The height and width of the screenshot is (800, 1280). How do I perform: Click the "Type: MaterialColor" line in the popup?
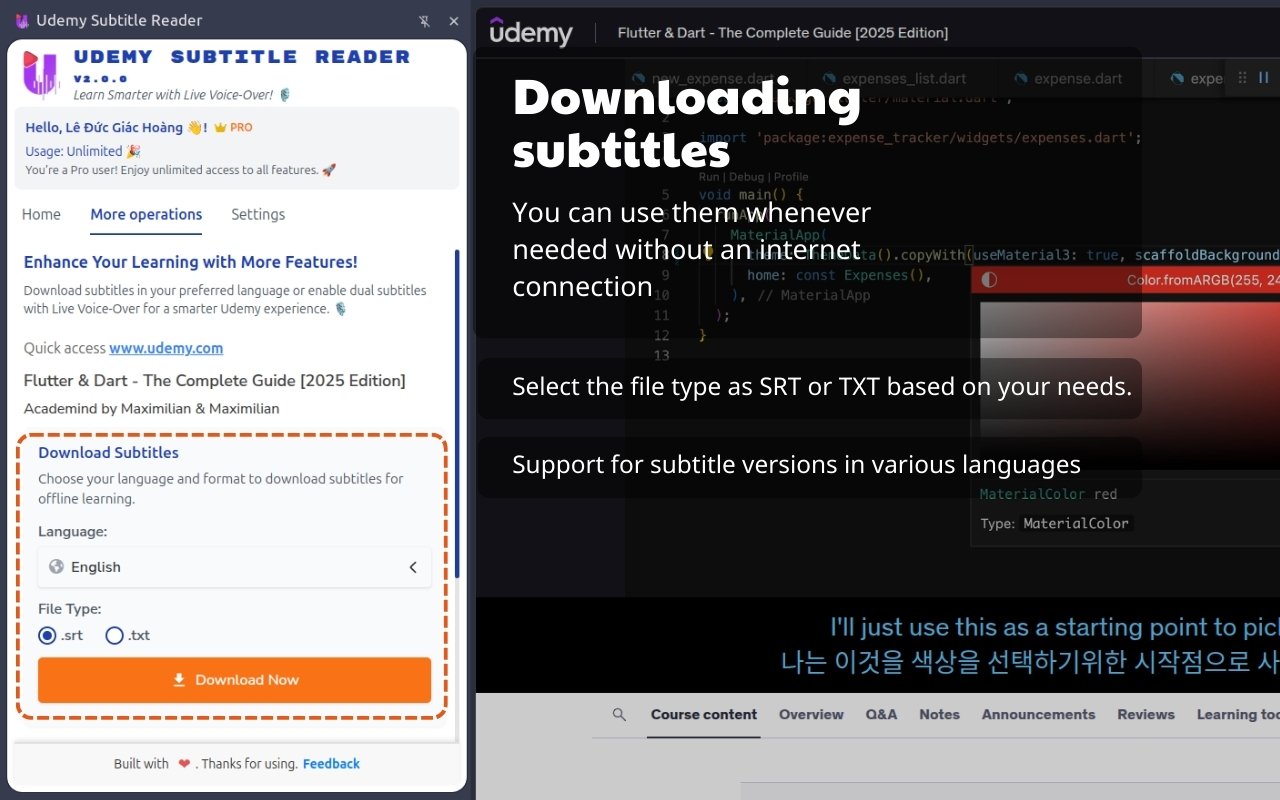click(1054, 523)
